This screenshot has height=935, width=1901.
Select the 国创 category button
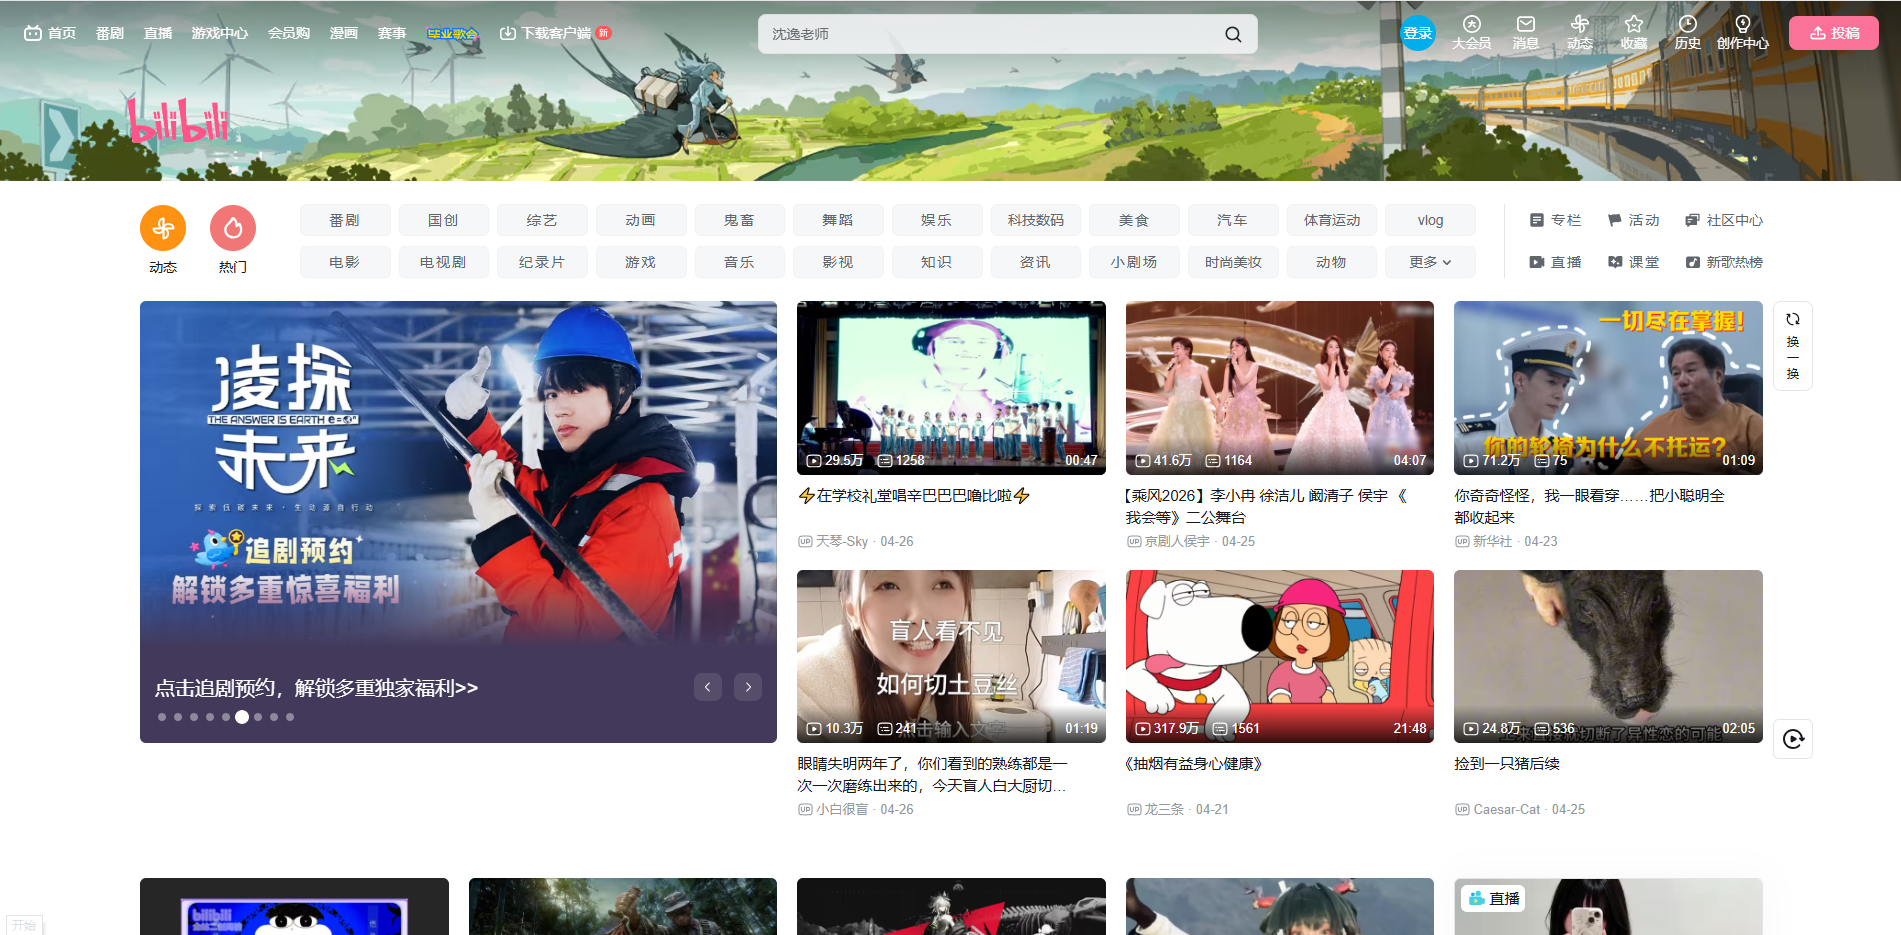(x=443, y=220)
